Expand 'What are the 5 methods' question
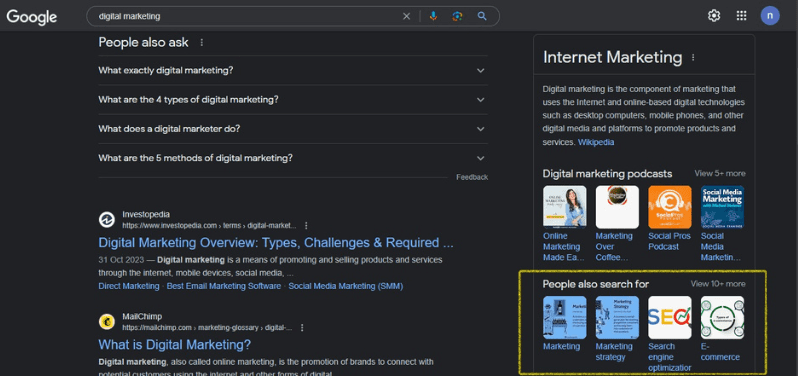 [x=293, y=158]
